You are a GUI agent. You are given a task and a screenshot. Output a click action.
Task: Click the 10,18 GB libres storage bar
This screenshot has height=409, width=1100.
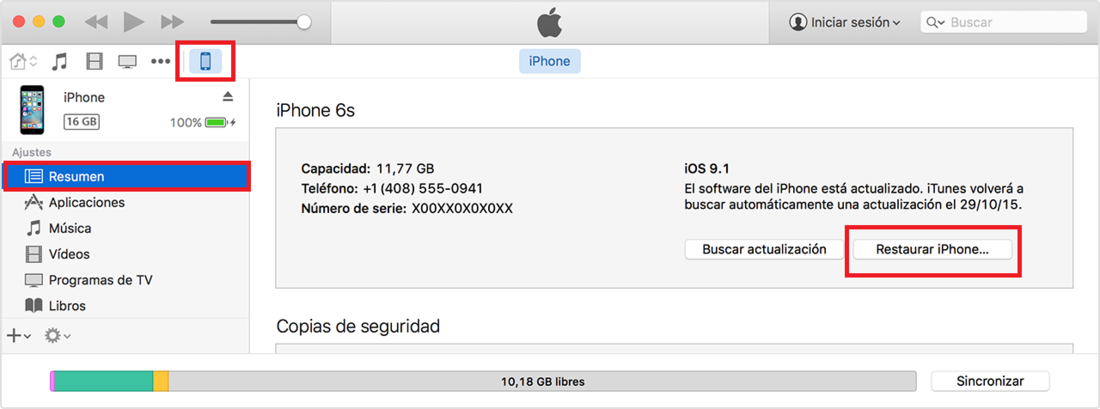[x=542, y=382]
